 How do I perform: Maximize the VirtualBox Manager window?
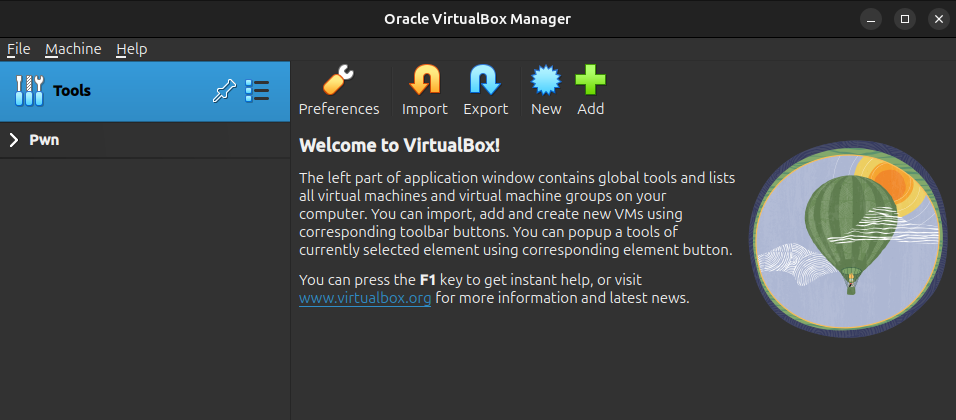coord(905,20)
